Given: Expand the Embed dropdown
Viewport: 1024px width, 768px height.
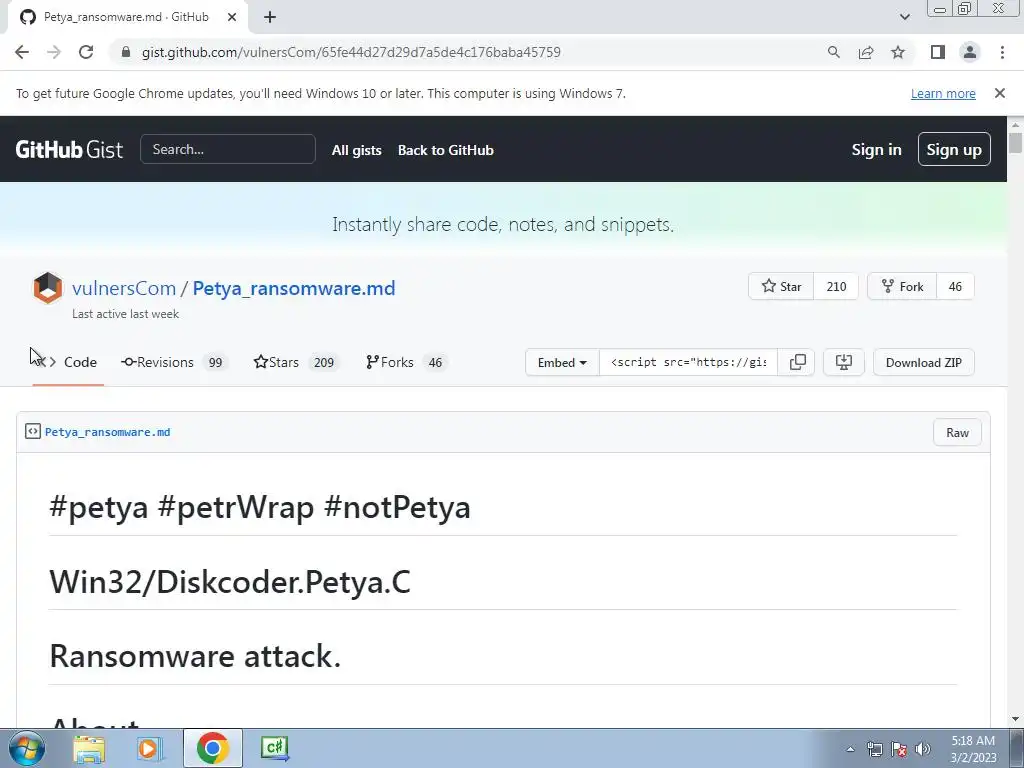Looking at the screenshot, I should 562,362.
